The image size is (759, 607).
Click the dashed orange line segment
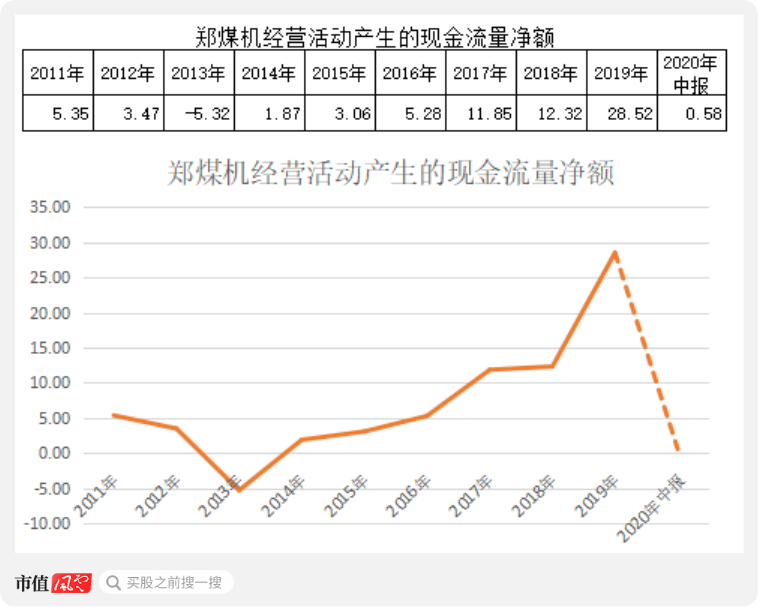(x=647, y=351)
